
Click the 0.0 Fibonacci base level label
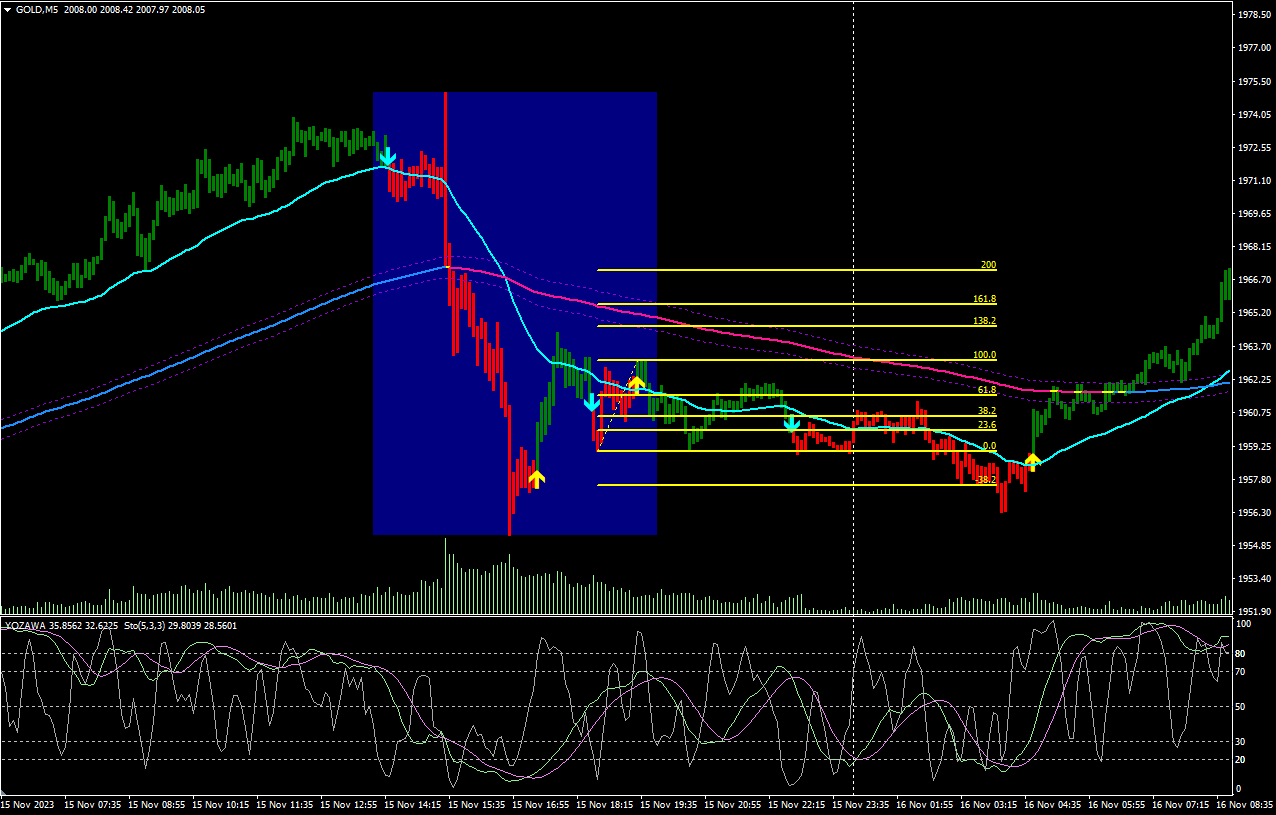[x=988, y=446]
